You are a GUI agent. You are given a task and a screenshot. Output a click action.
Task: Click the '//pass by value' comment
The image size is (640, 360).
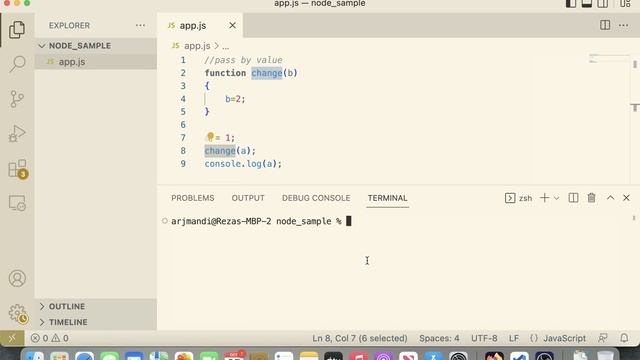coord(243,60)
